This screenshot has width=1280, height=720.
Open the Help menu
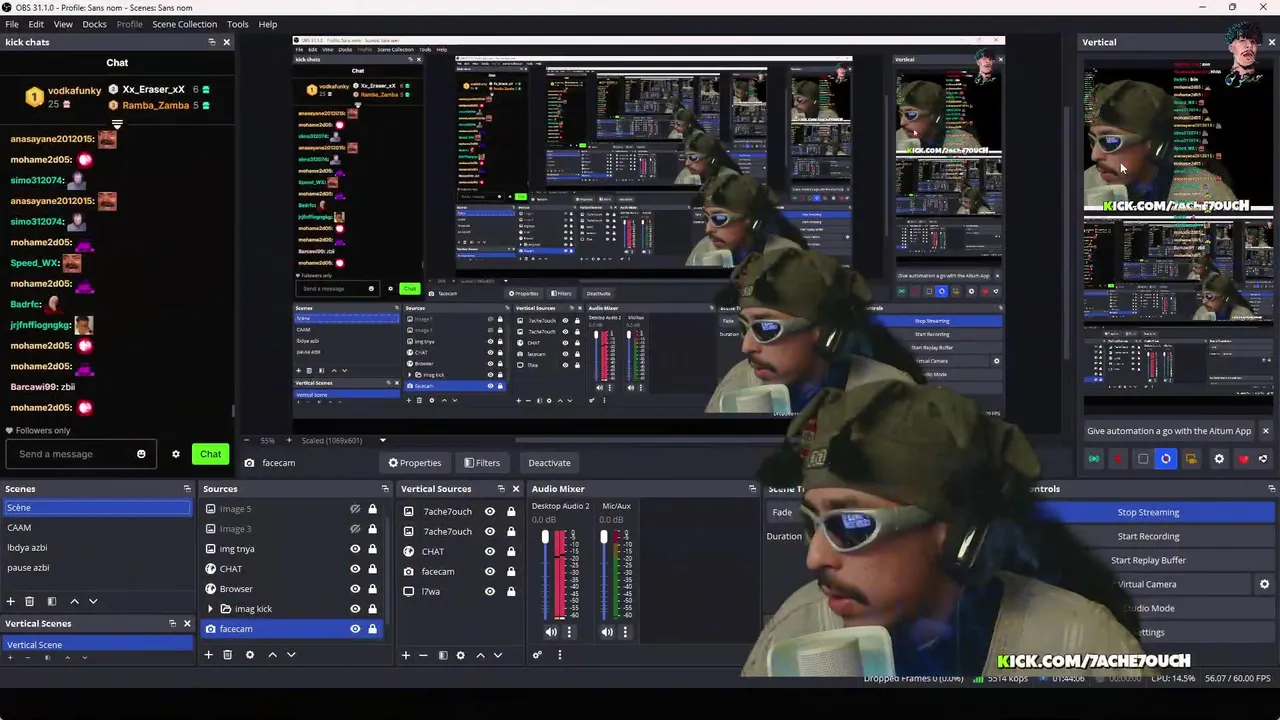tap(268, 24)
